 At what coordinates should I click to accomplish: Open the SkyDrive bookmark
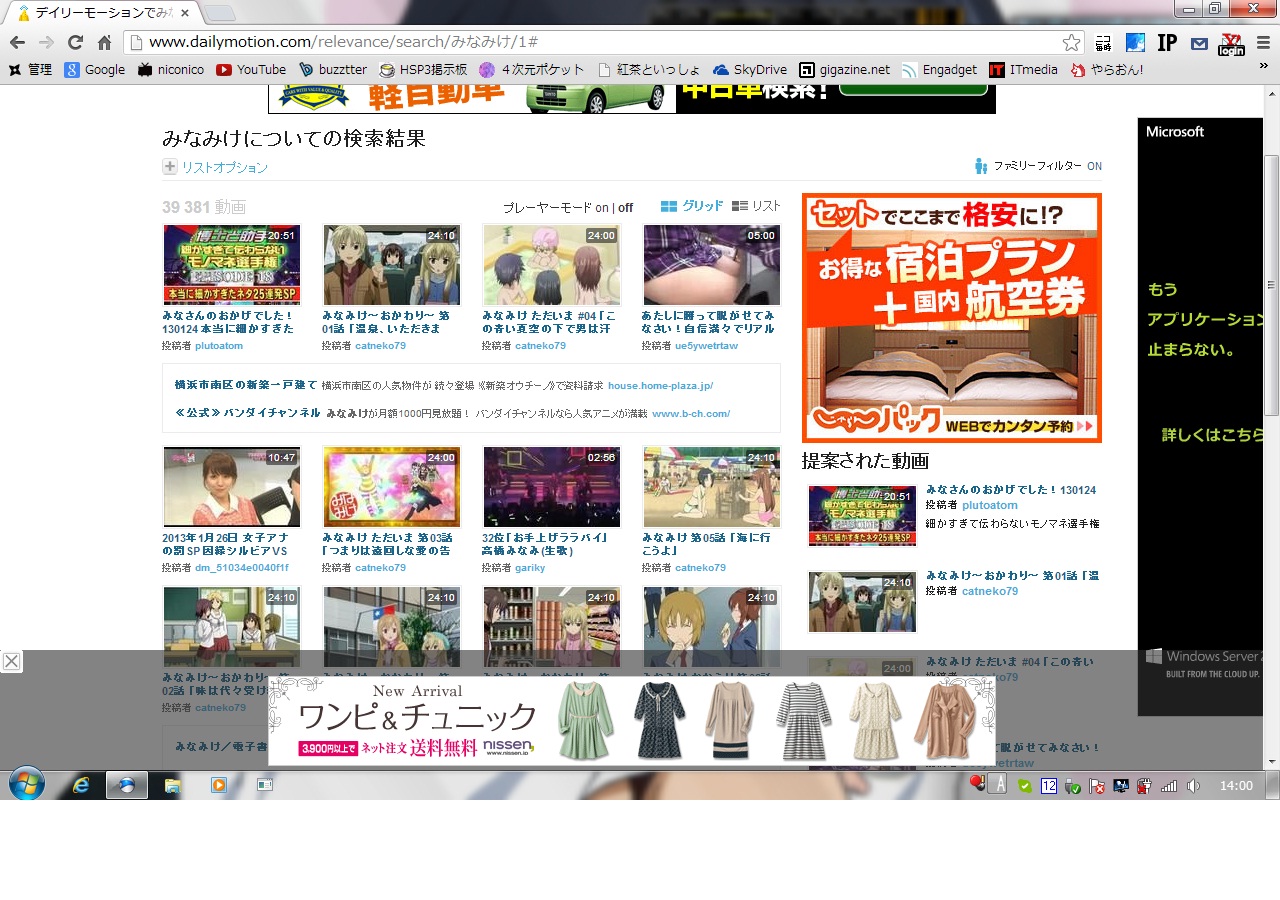pos(750,70)
